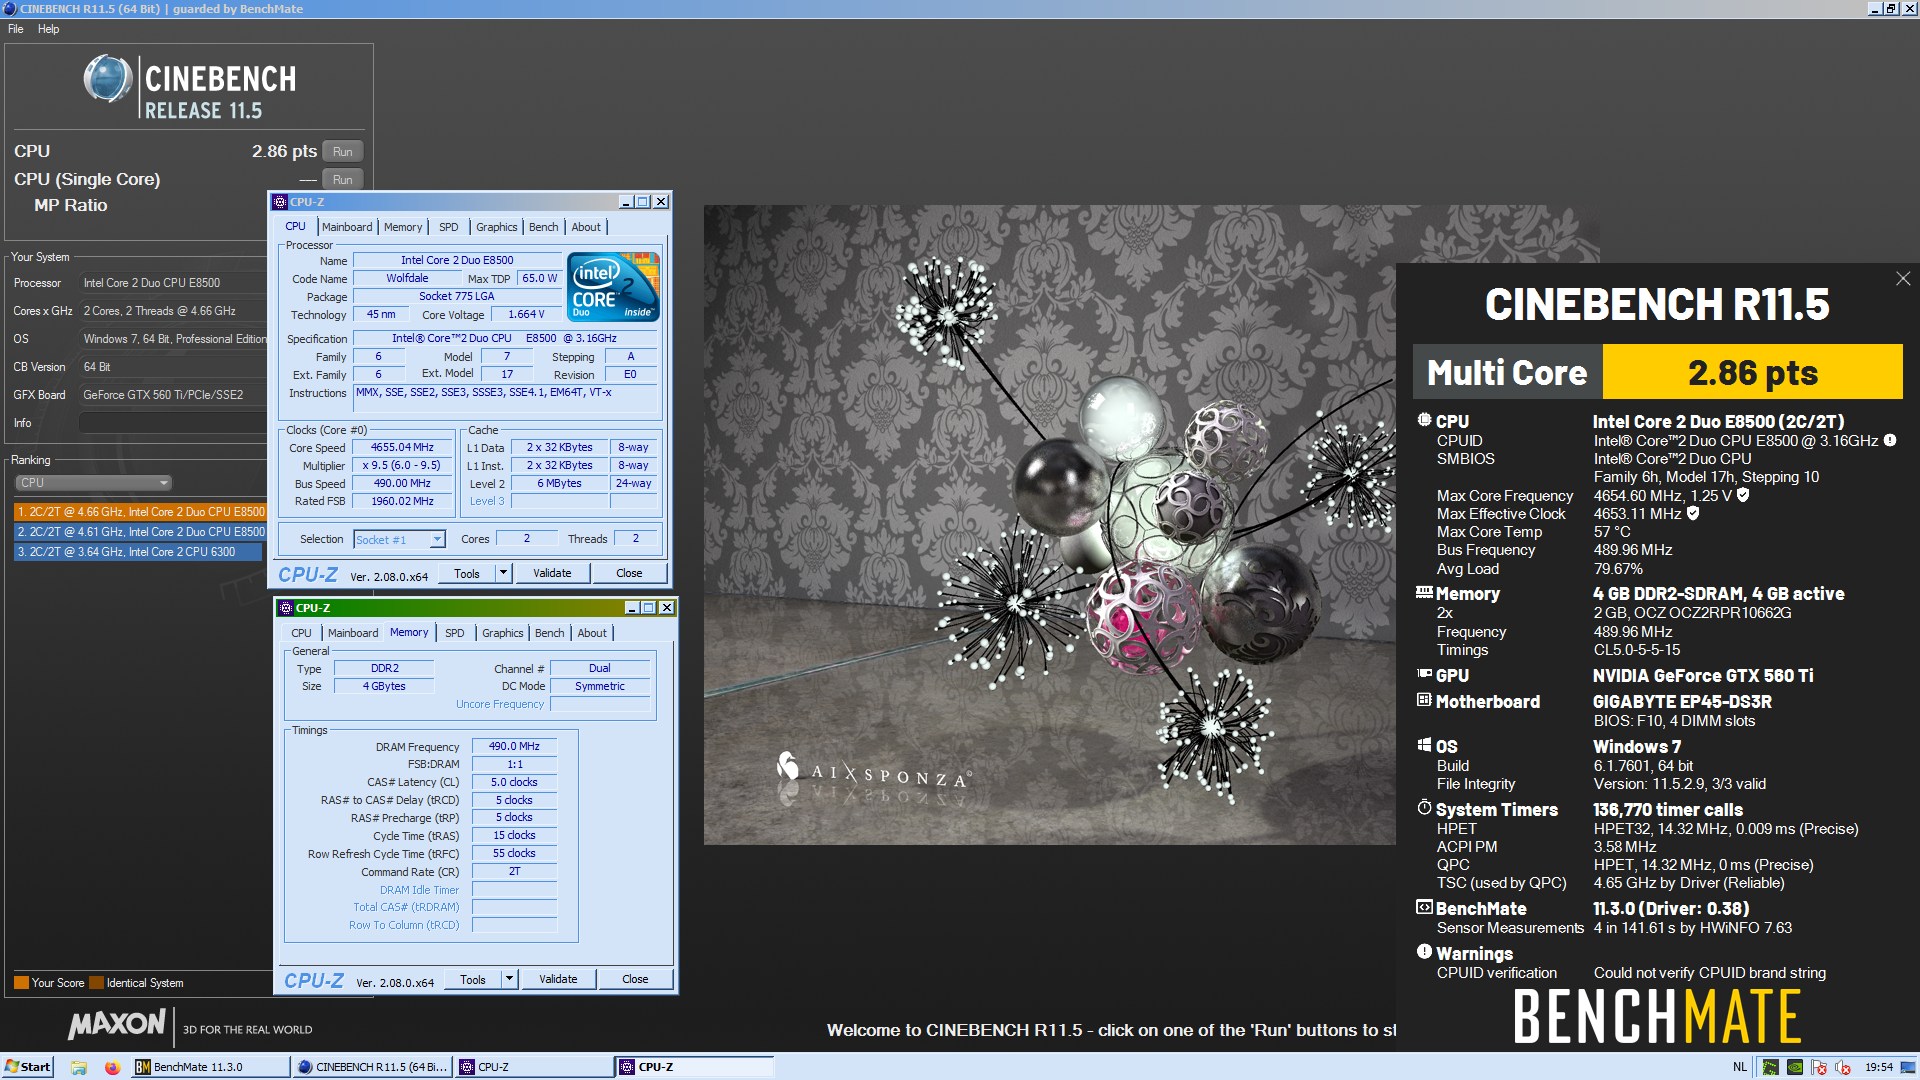Image resolution: width=1920 pixels, height=1080 pixels.
Task: Click the NL language indicator
Action: pos(1740,1067)
